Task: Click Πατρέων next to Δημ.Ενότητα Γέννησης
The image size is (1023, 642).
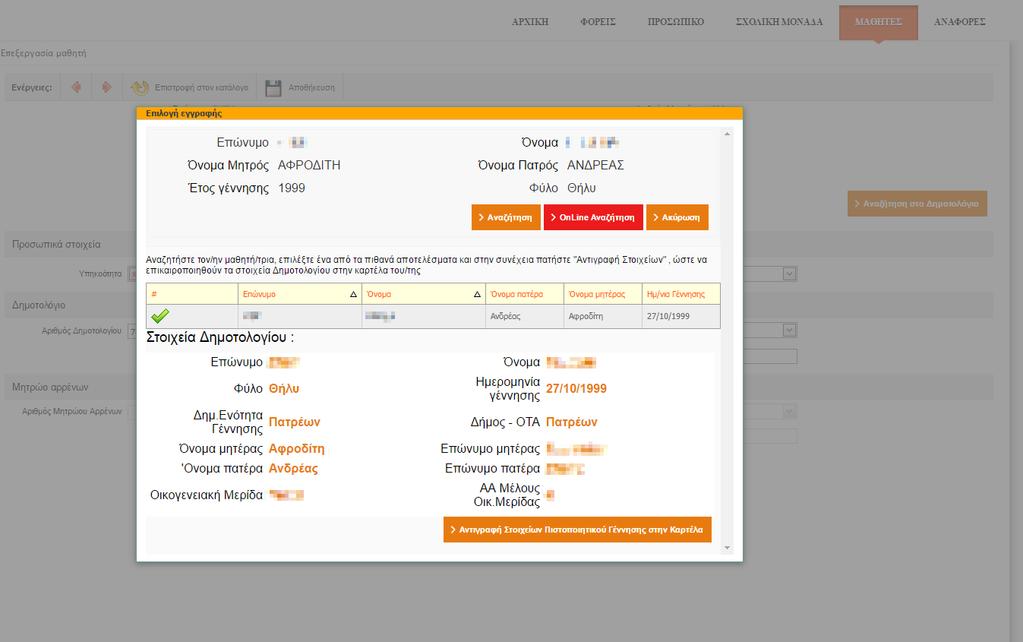Action: [294, 422]
